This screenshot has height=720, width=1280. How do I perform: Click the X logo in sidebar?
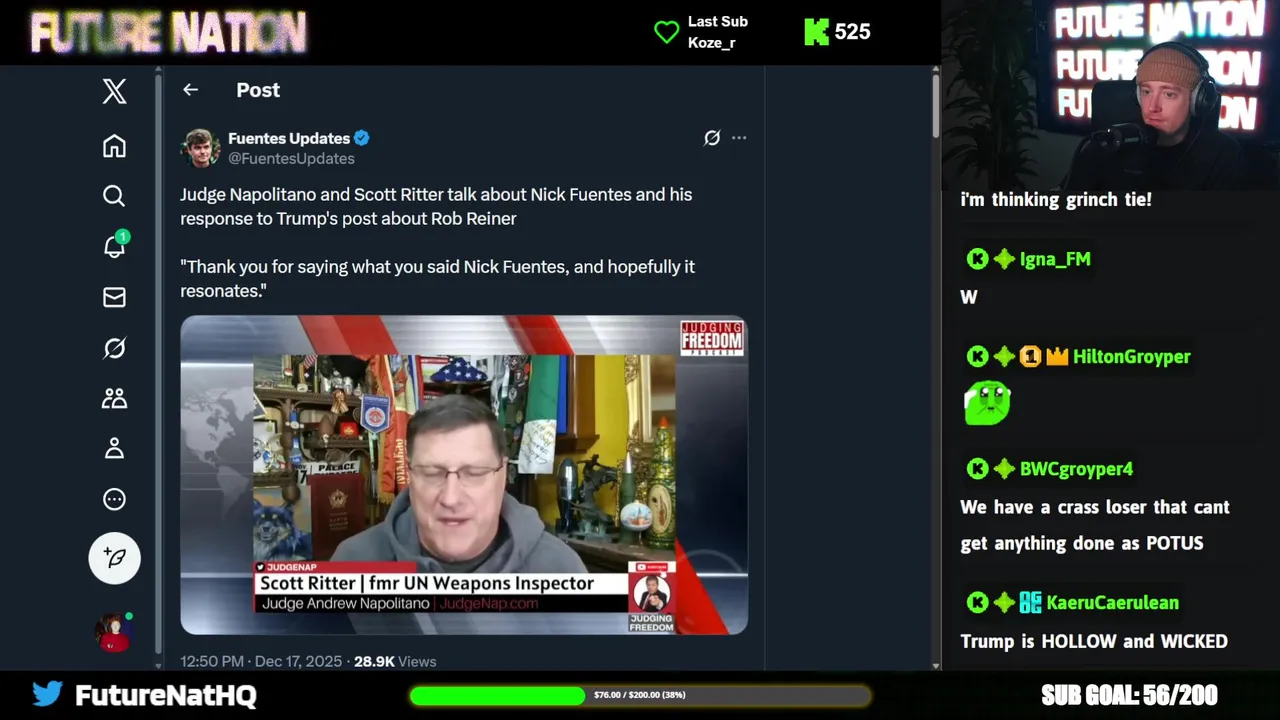pos(114,91)
